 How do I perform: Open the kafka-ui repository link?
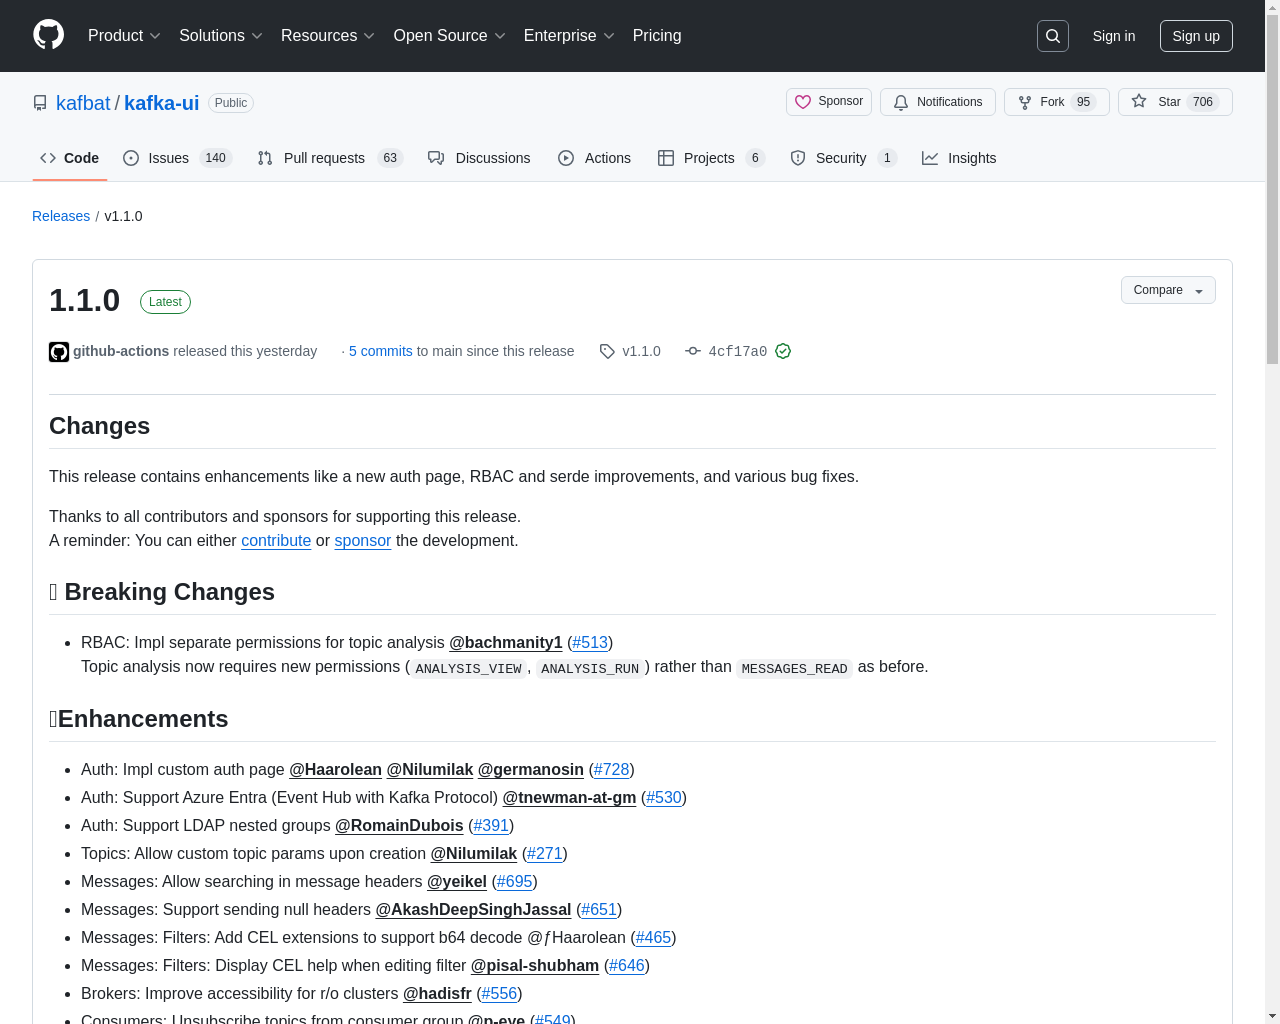point(161,103)
